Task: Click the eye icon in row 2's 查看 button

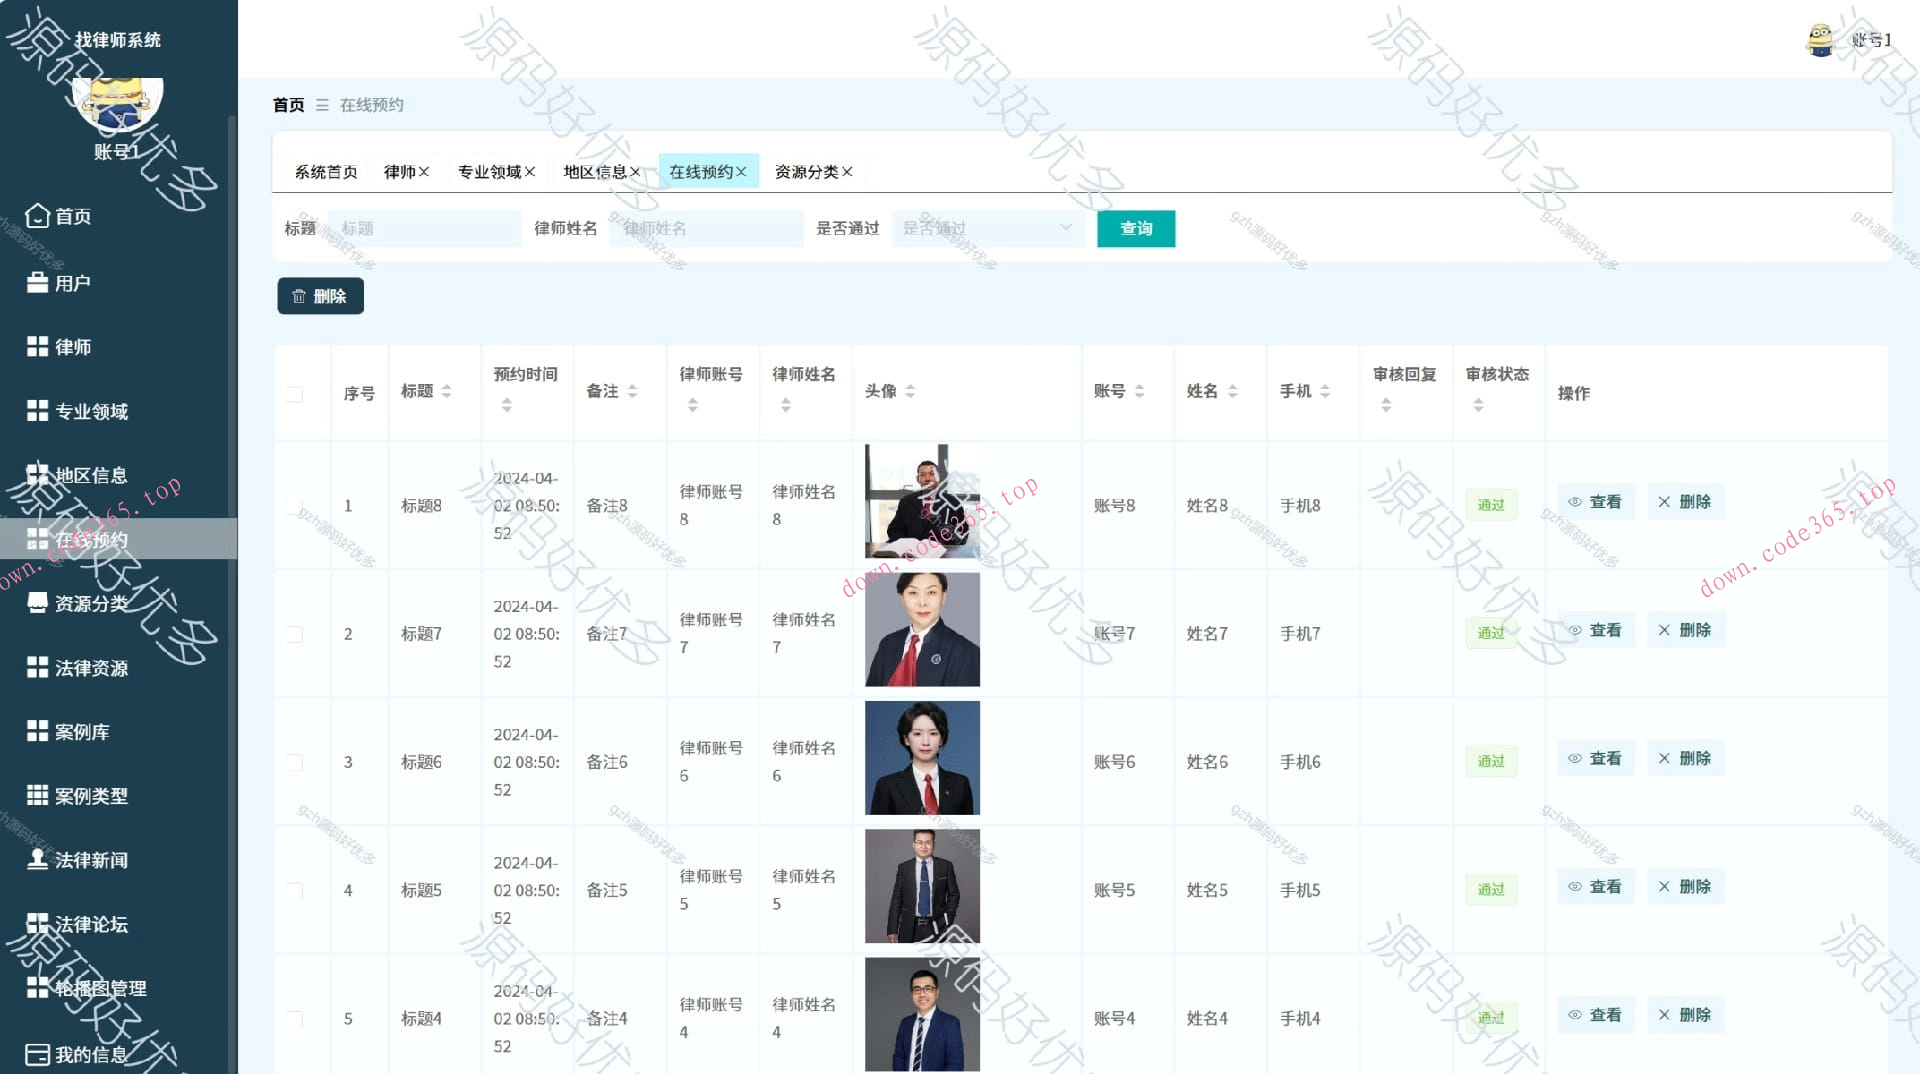Action: point(1576,630)
